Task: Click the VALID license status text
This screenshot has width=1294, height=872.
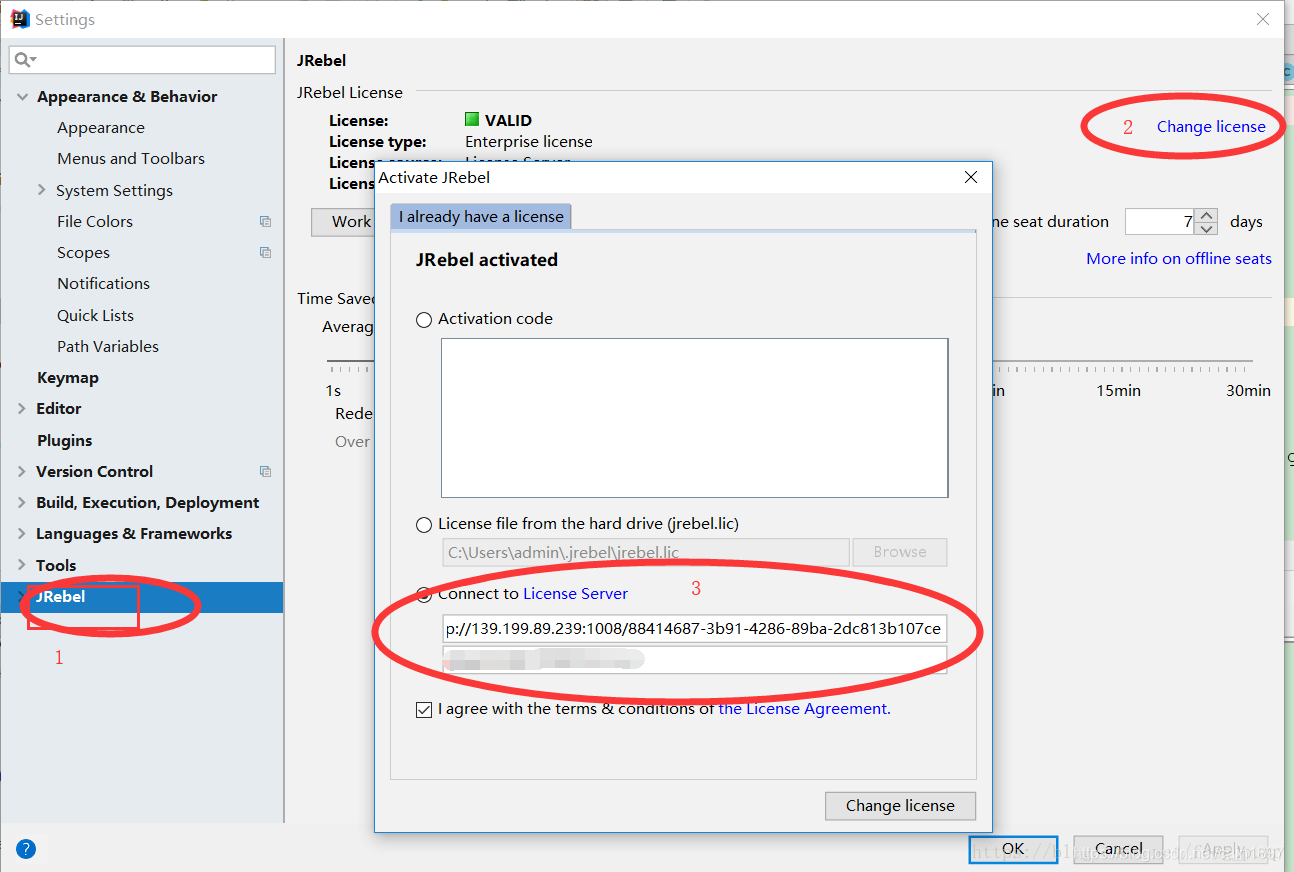Action: (x=508, y=121)
